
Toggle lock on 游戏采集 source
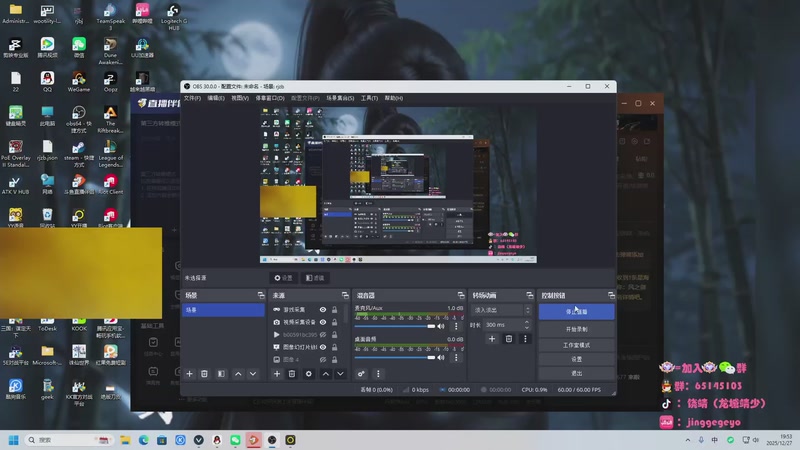point(334,310)
